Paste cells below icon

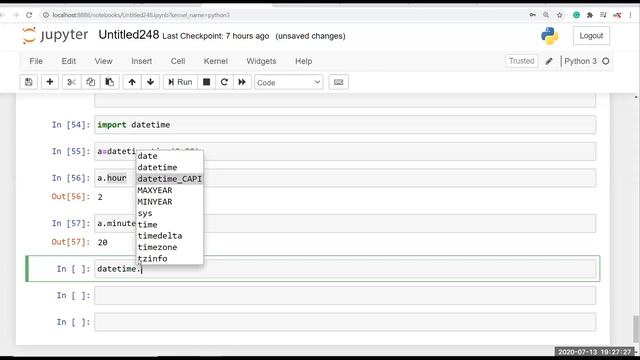tap(109, 82)
